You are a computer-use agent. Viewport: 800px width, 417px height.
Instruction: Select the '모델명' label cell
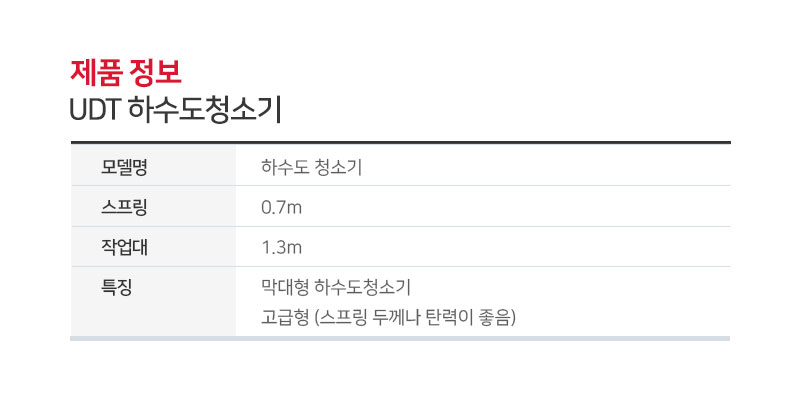[153, 166]
